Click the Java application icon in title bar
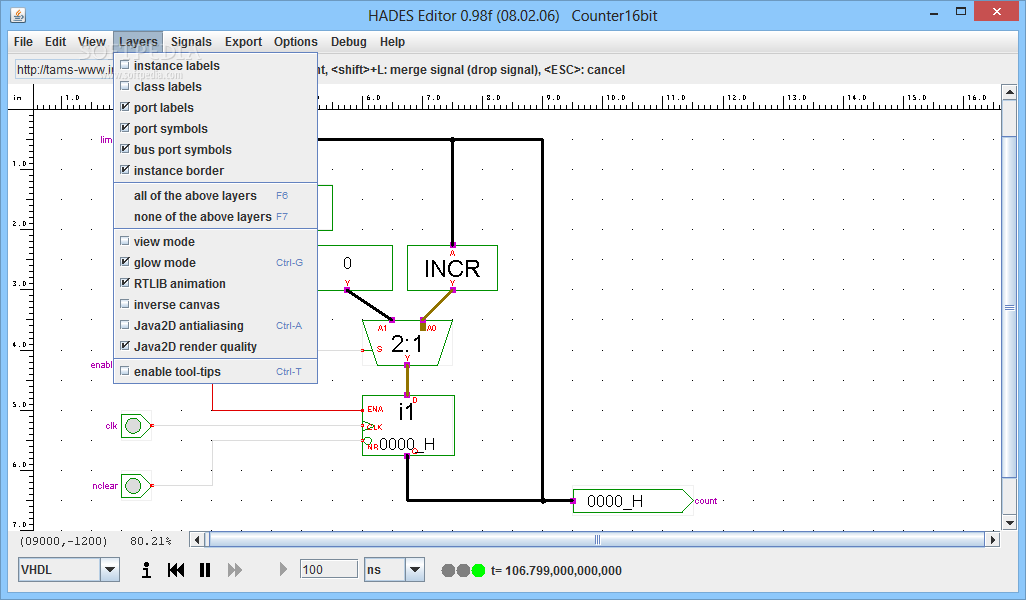The height and width of the screenshot is (600, 1026). tap(18, 15)
